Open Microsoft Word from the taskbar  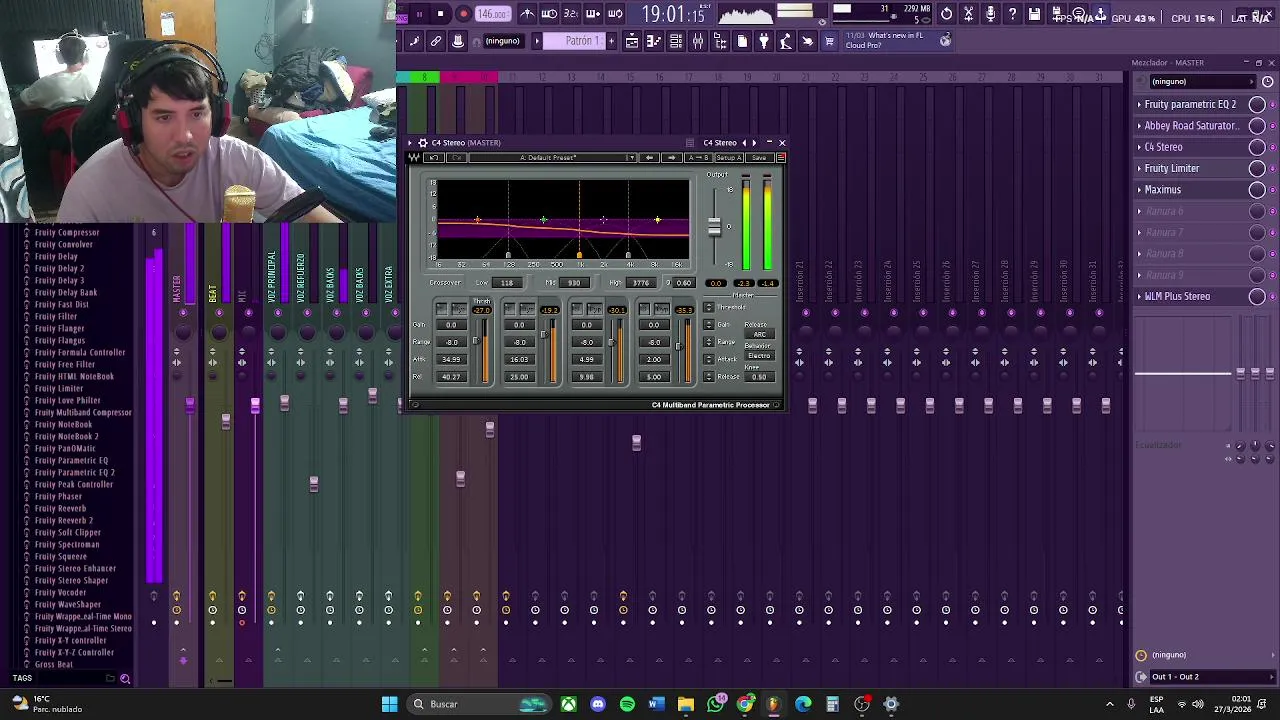tap(656, 704)
